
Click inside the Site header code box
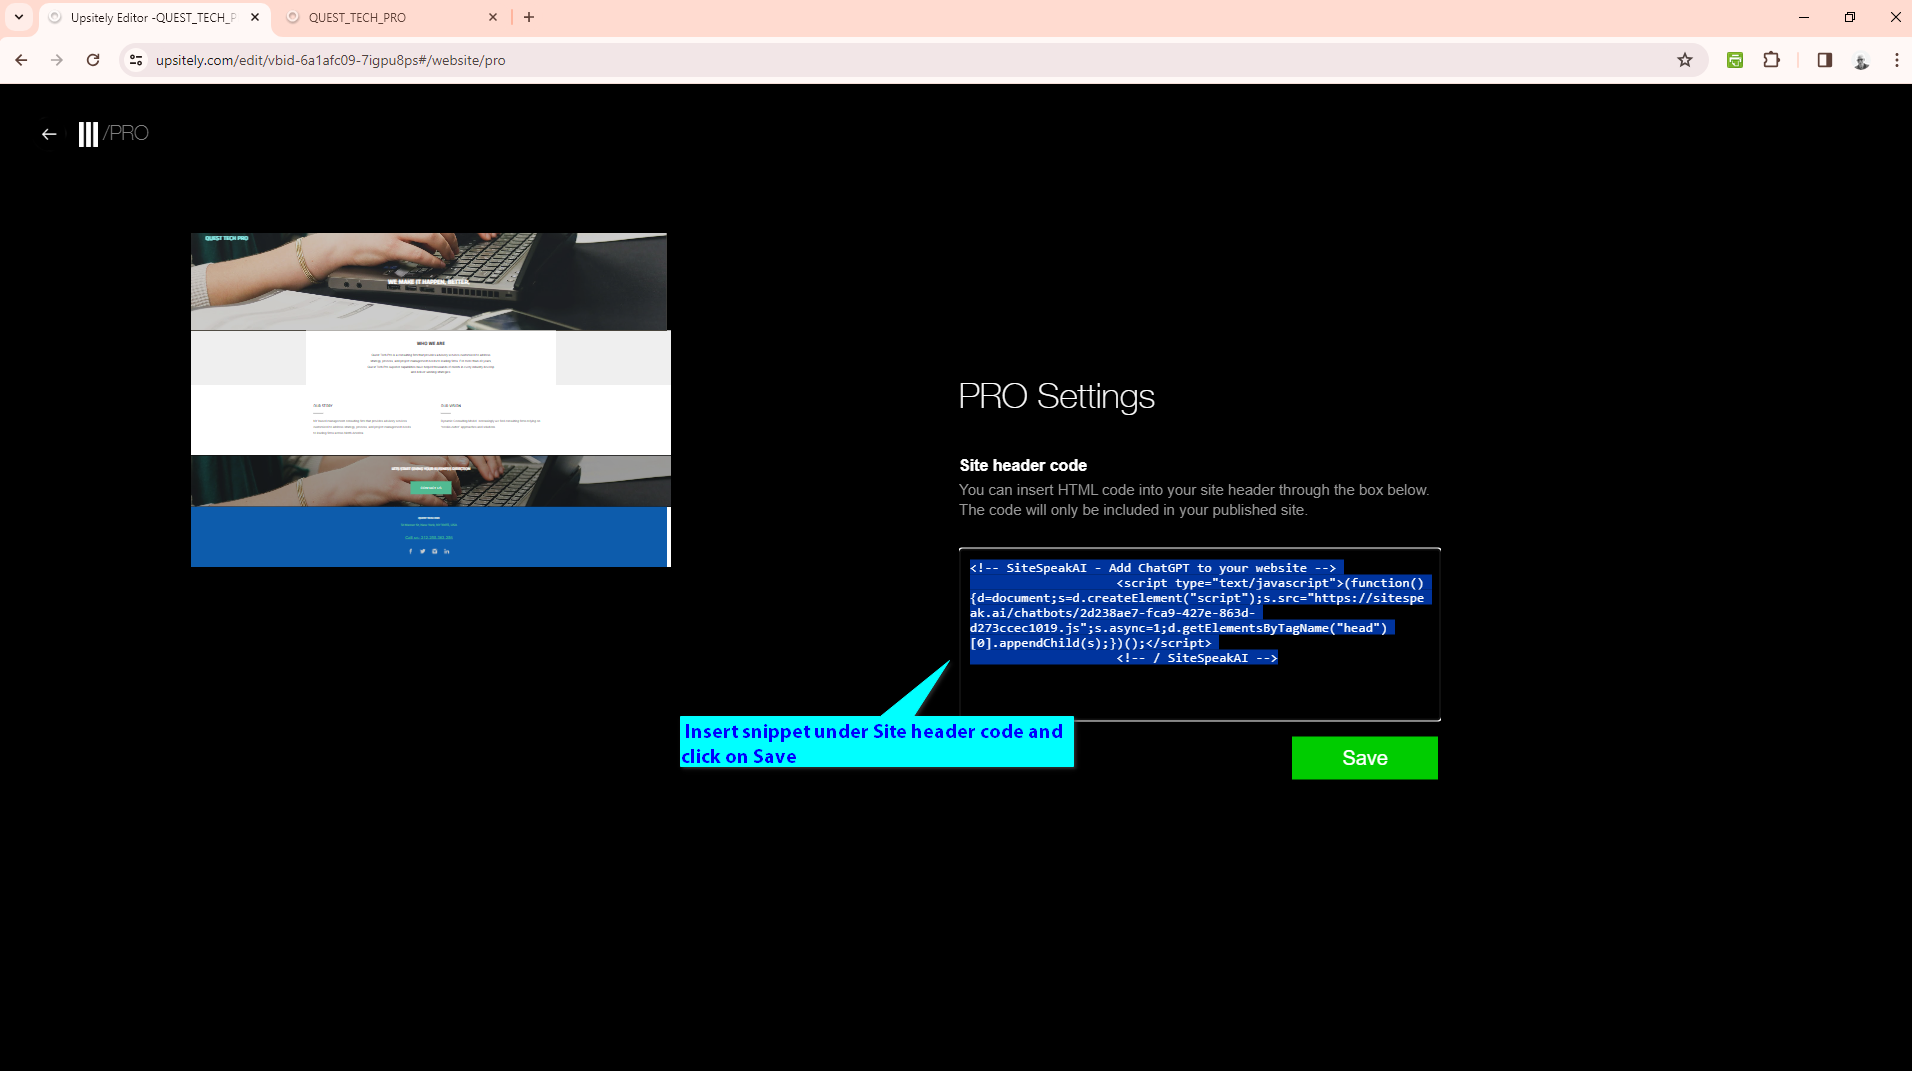point(1200,634)
